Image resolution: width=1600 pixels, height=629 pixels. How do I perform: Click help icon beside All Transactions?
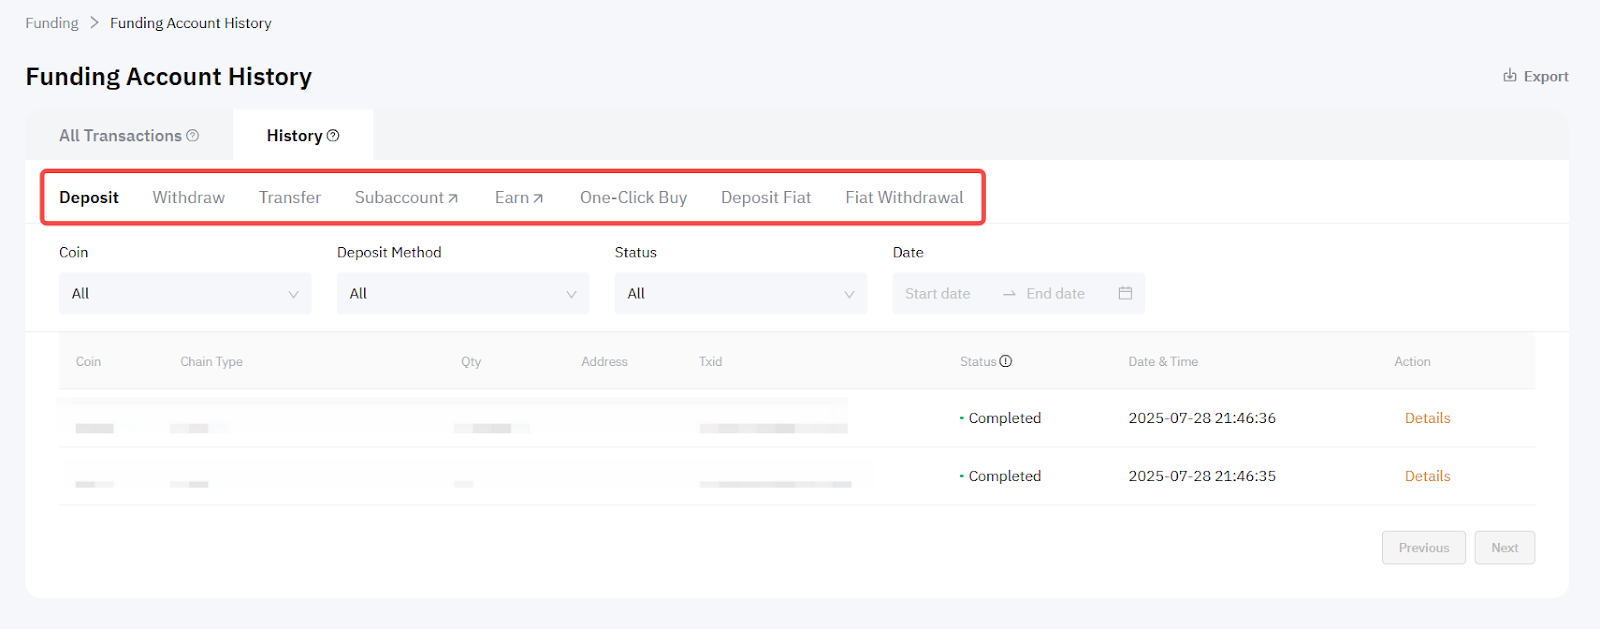point(193,136)
